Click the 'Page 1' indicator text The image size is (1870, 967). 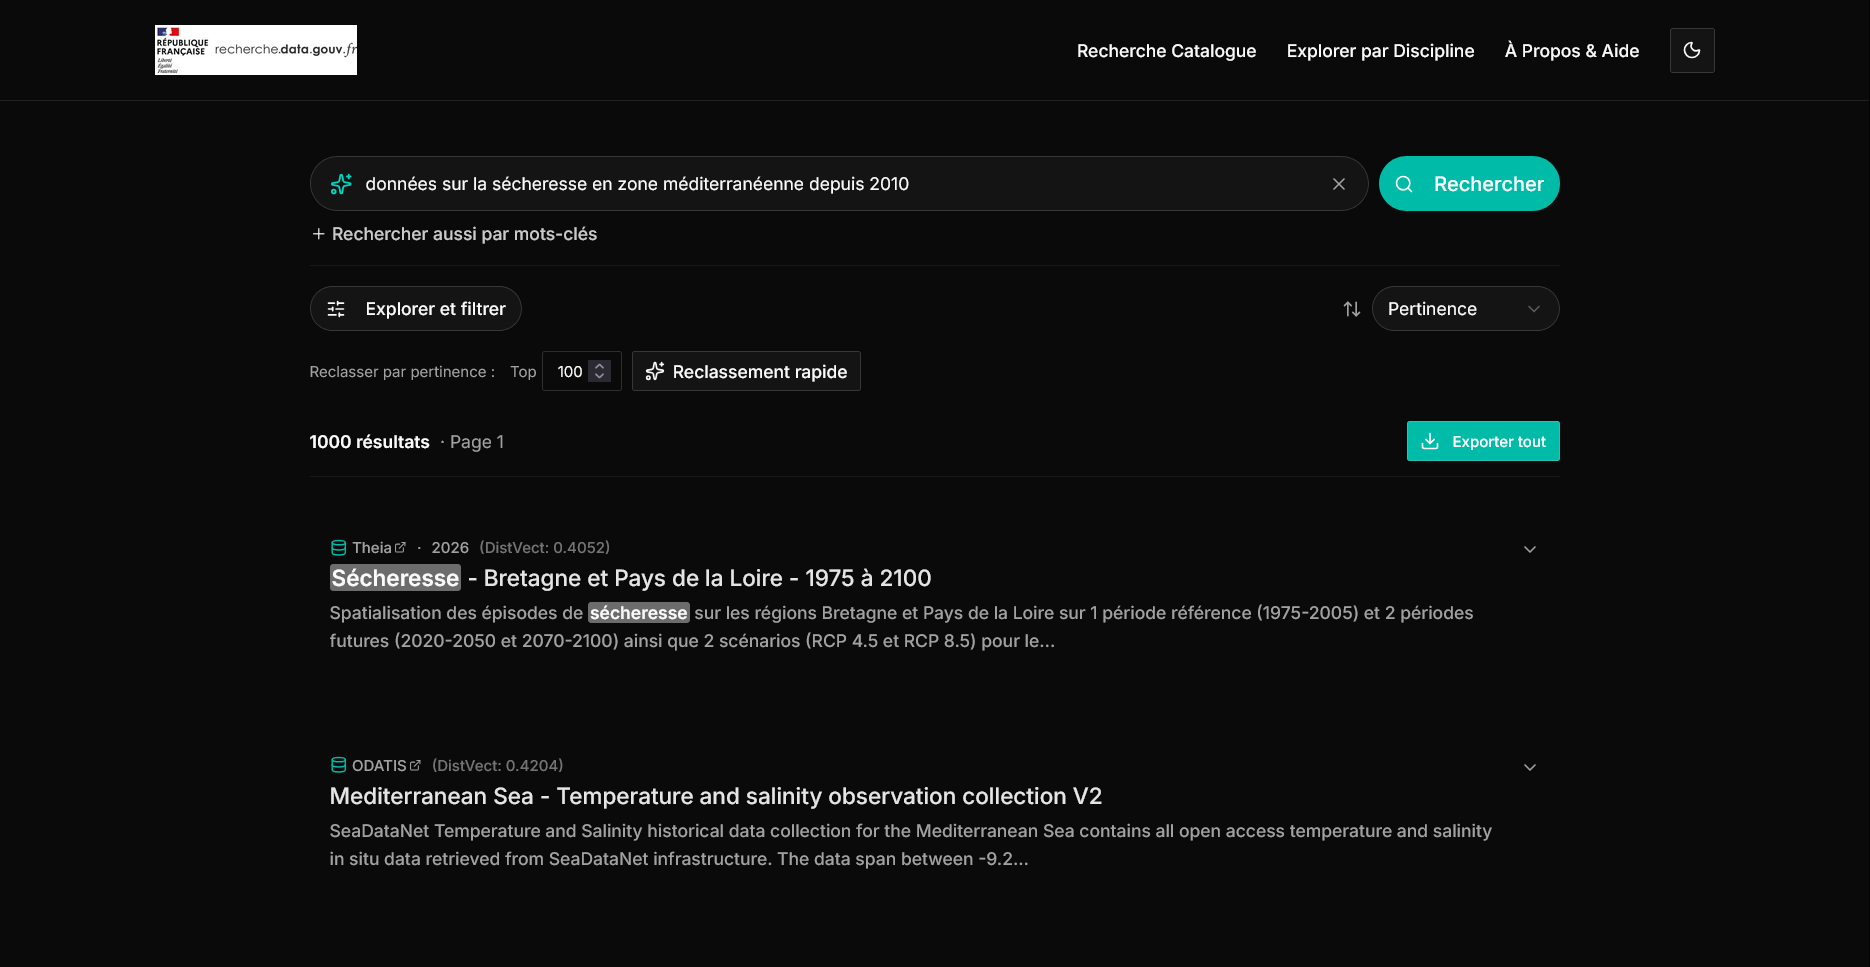[x=477, y=442]
